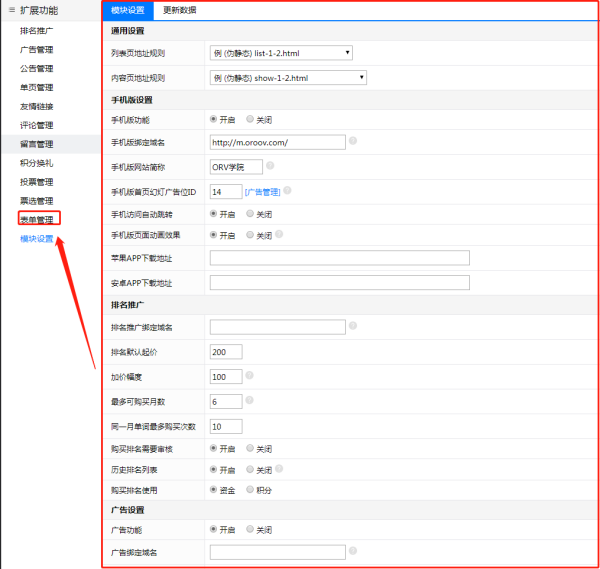Open 票选管理 in the sidebar
This screenshot has width=600, height=569.
click(36, 201)
